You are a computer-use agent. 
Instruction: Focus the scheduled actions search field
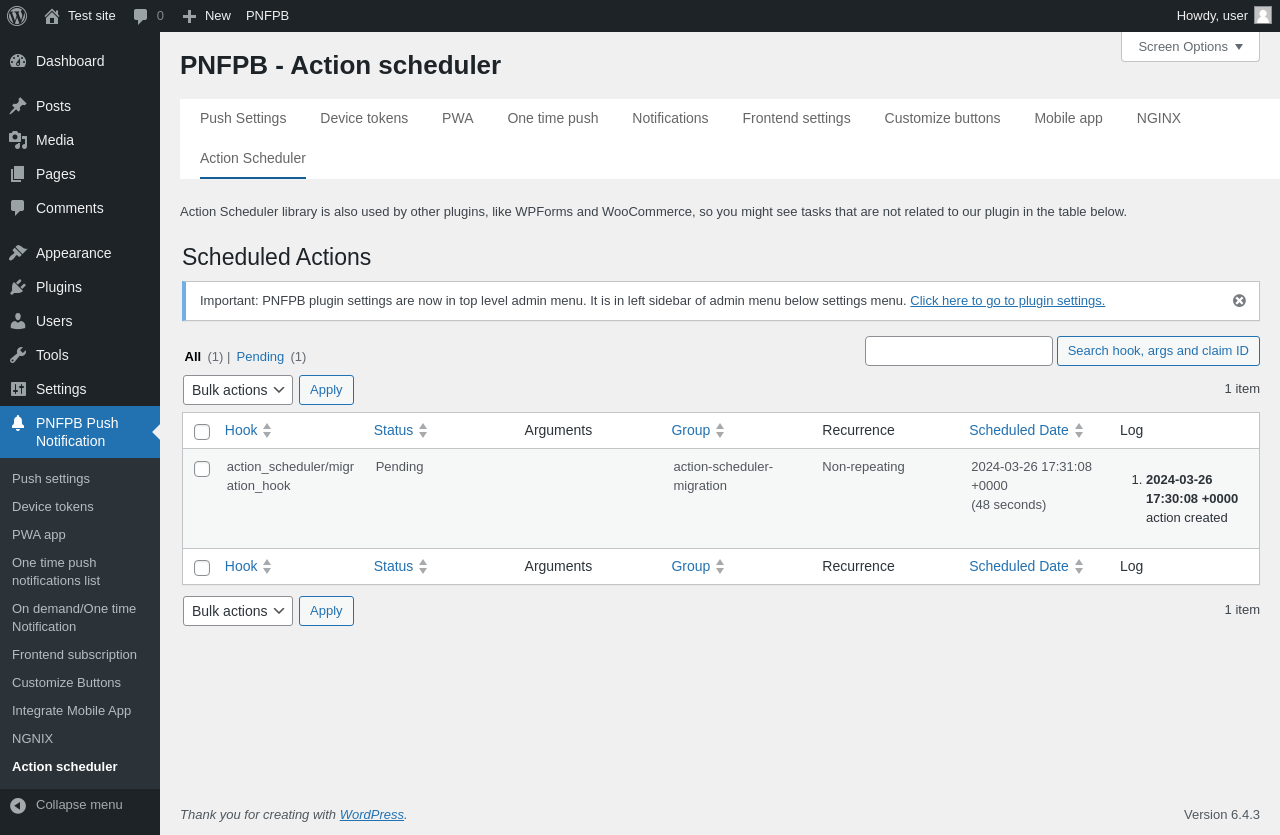tap(958, 351)
